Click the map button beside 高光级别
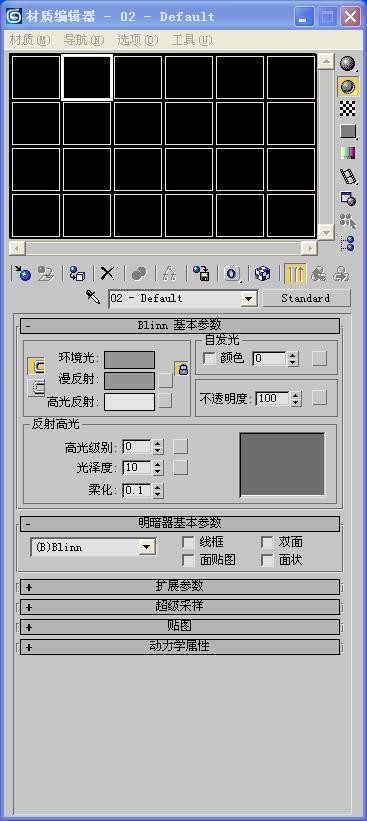The width and height of the screenshot is (367, 821). [181, 447]
